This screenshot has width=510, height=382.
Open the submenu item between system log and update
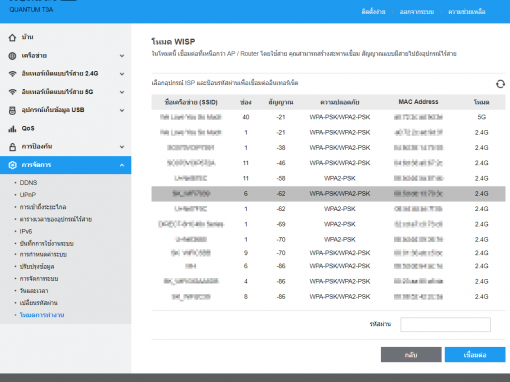tap(43, 255)
